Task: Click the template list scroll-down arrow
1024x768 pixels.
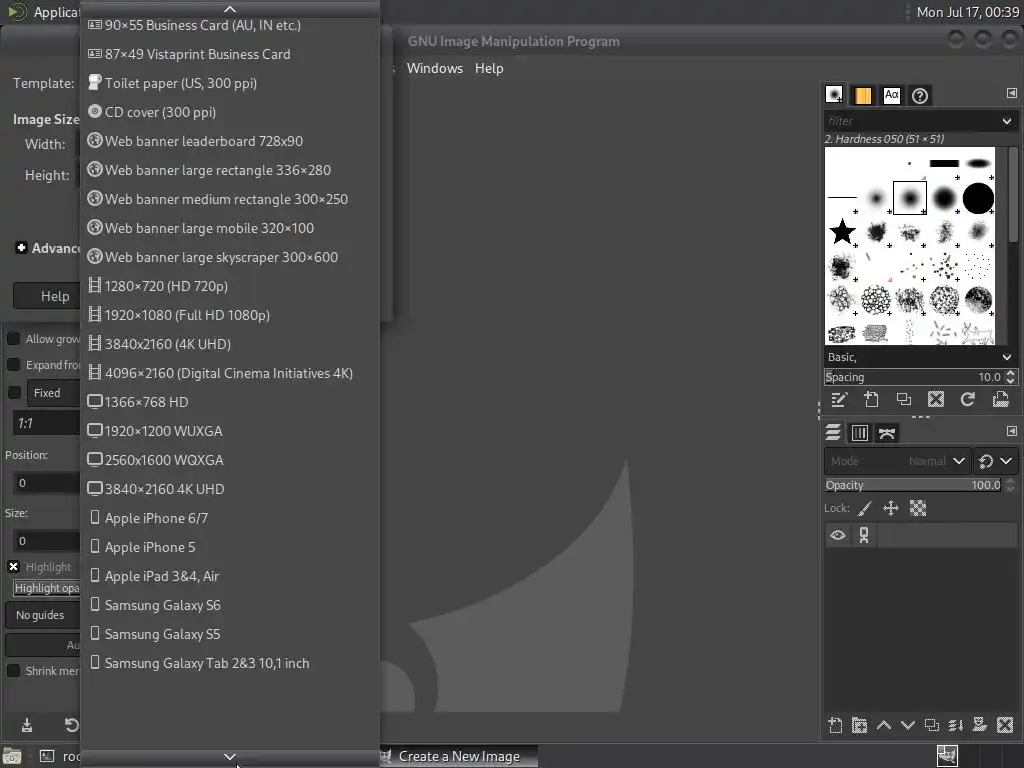Action: click(x=229, y=757)
